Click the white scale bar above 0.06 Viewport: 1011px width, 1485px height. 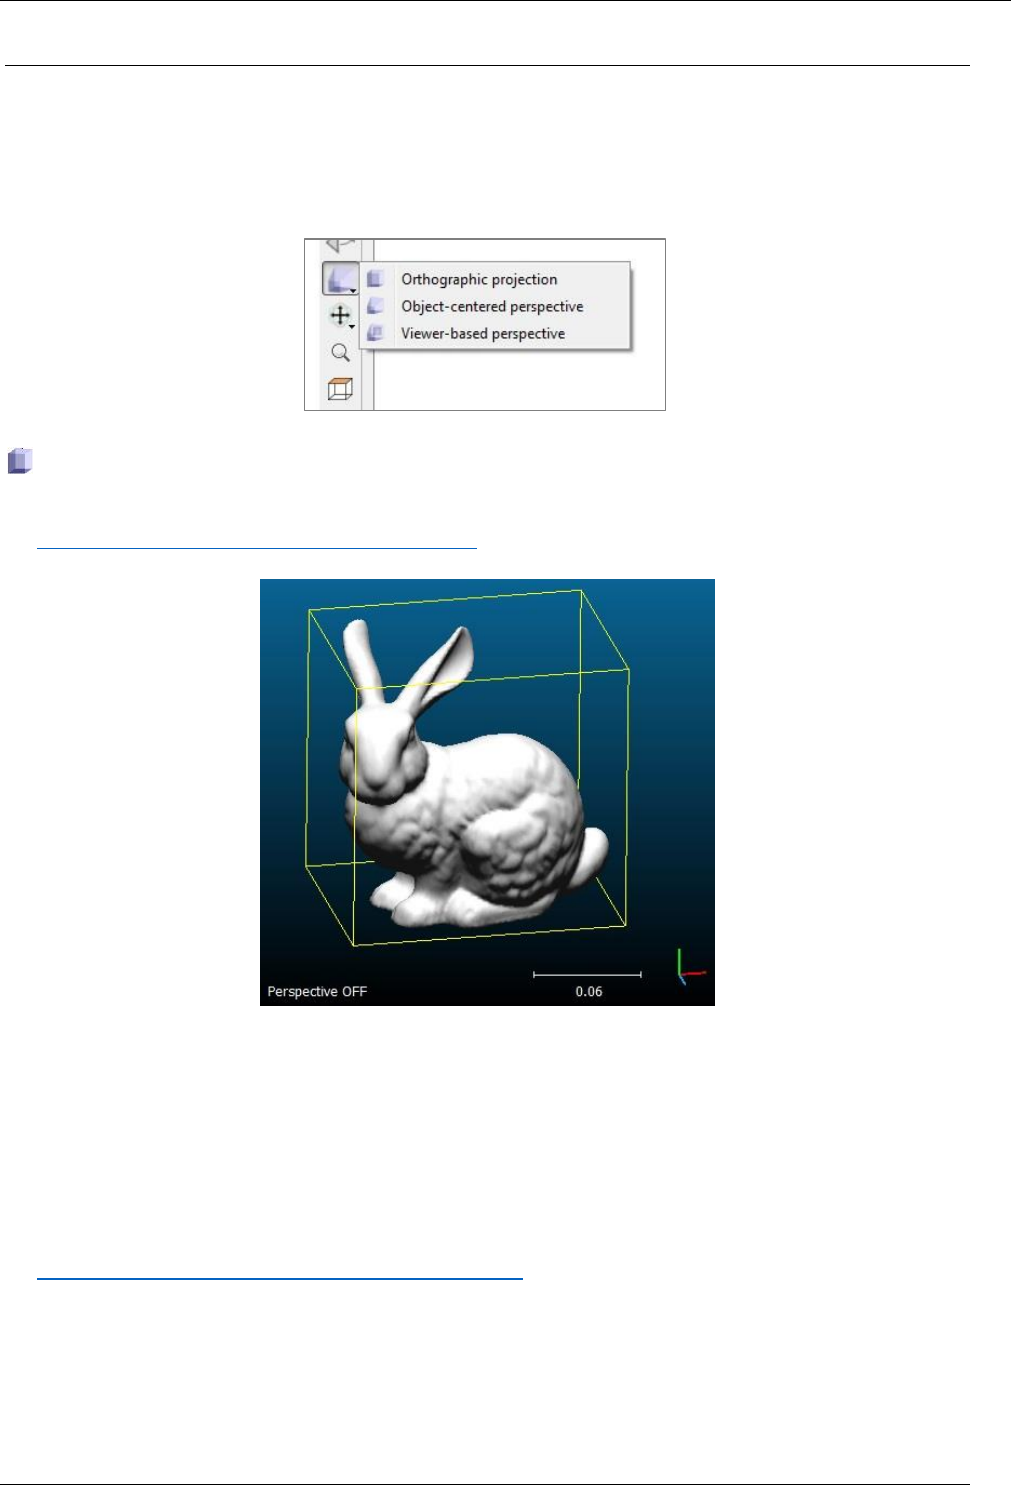(x=587, y=973)
